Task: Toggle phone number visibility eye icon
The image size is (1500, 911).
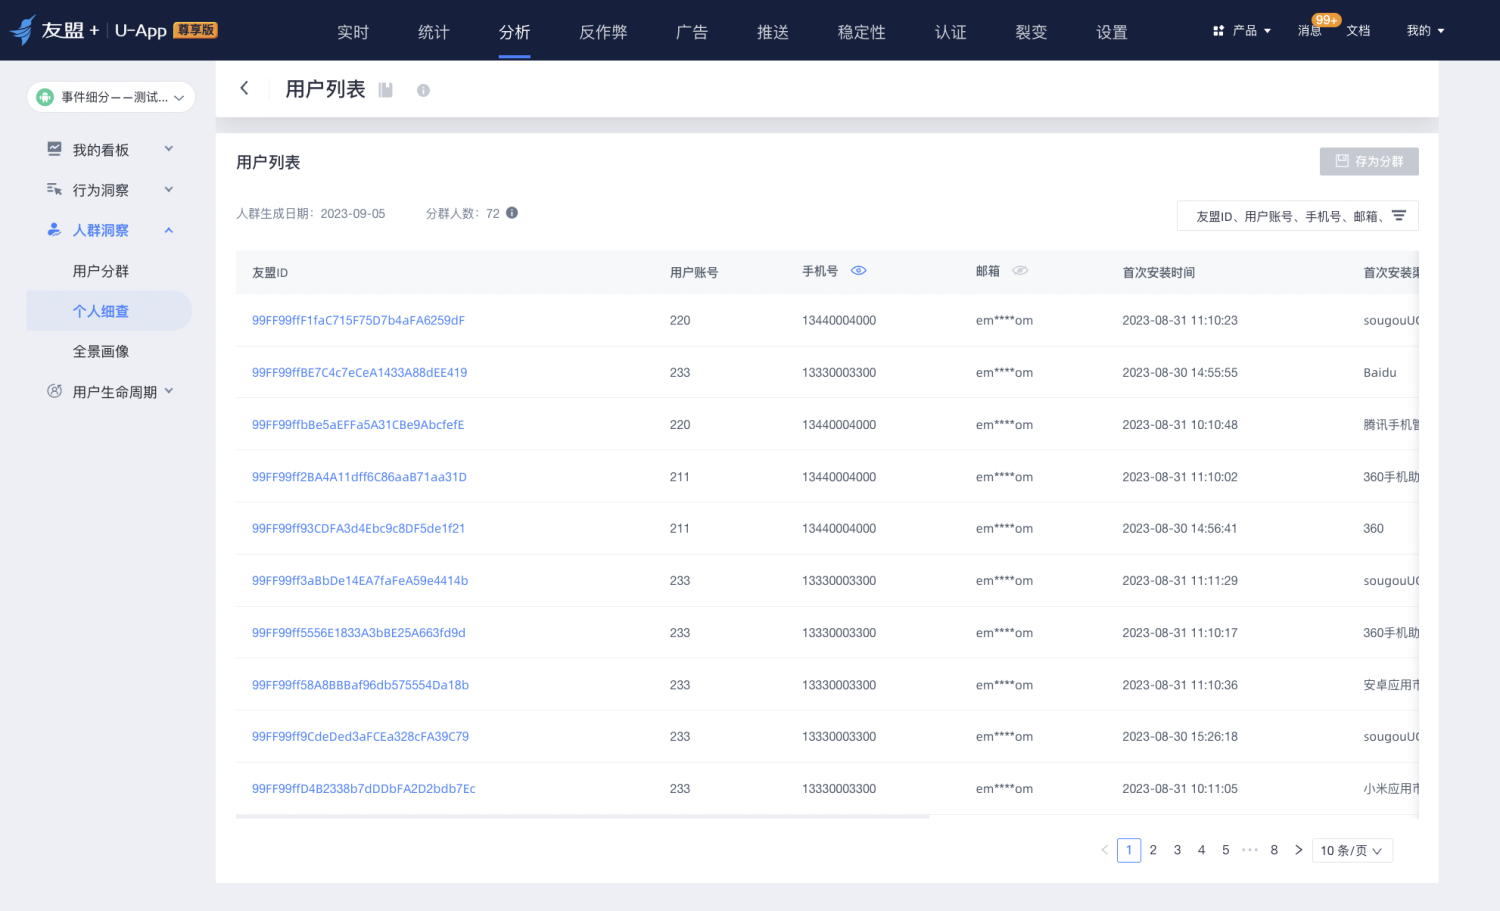Action: tap(858, 271)
